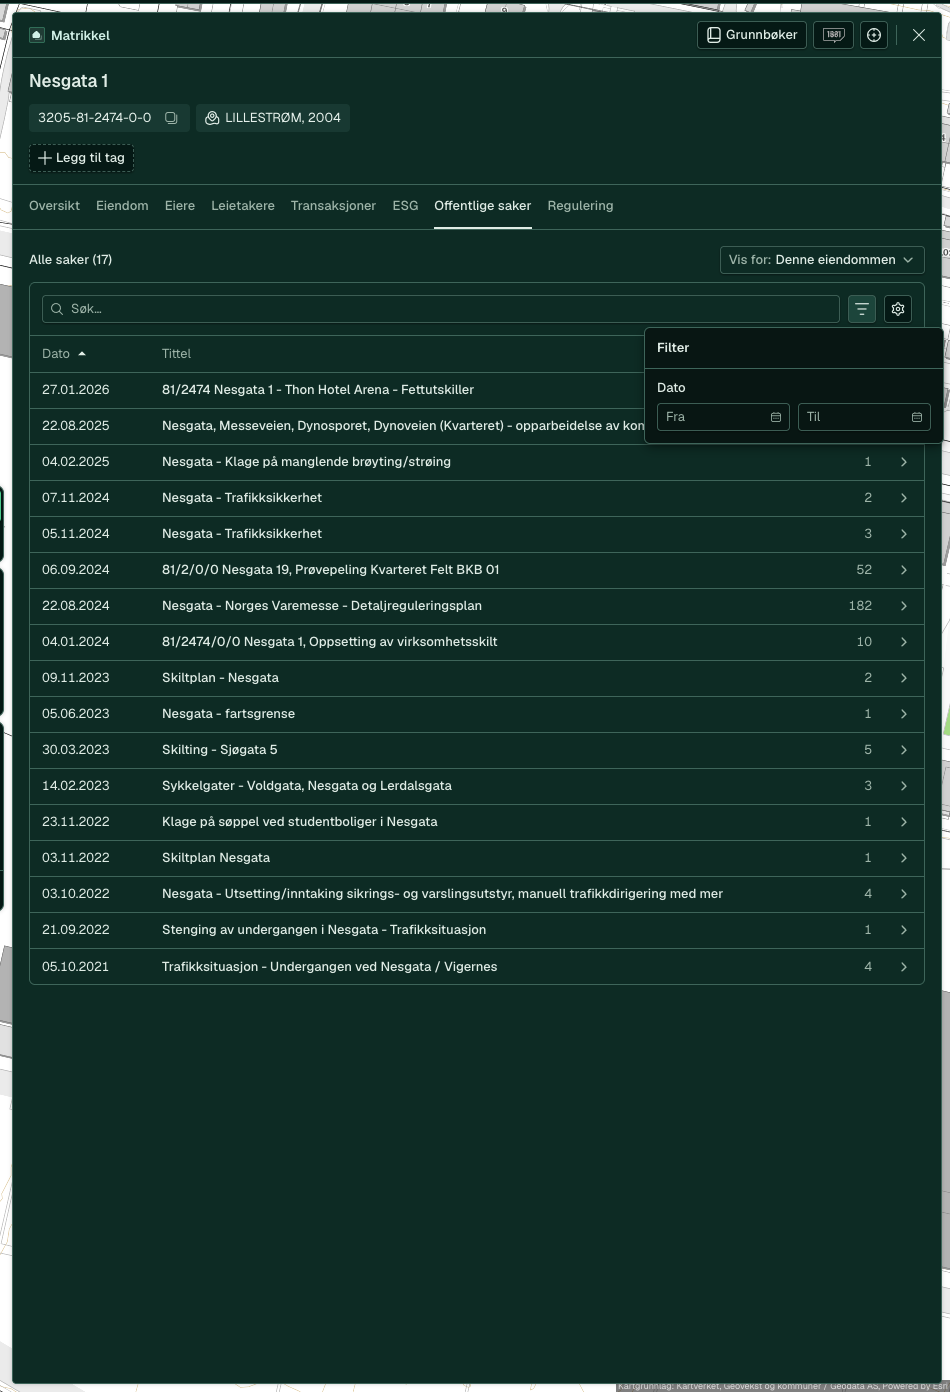Sort by the Dato column header
This screenshot has height=1392, width=950.
coord(64,354)
